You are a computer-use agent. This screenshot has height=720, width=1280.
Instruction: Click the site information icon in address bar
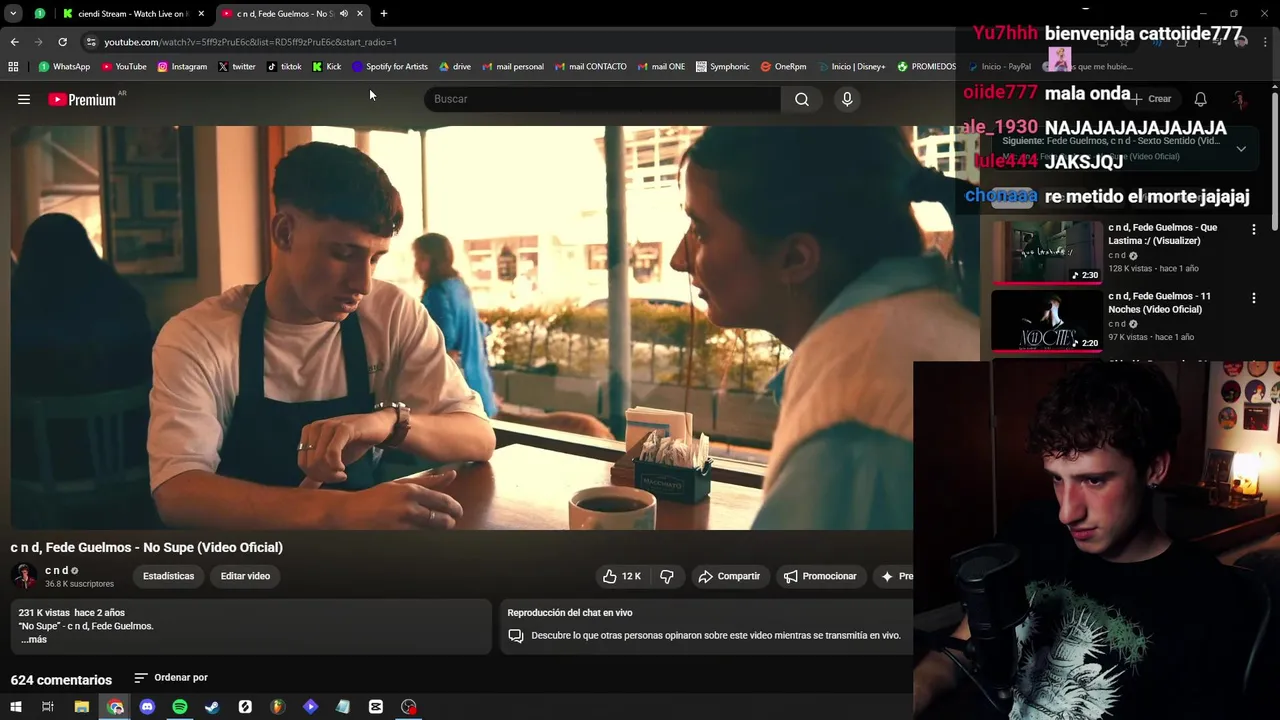91,42
